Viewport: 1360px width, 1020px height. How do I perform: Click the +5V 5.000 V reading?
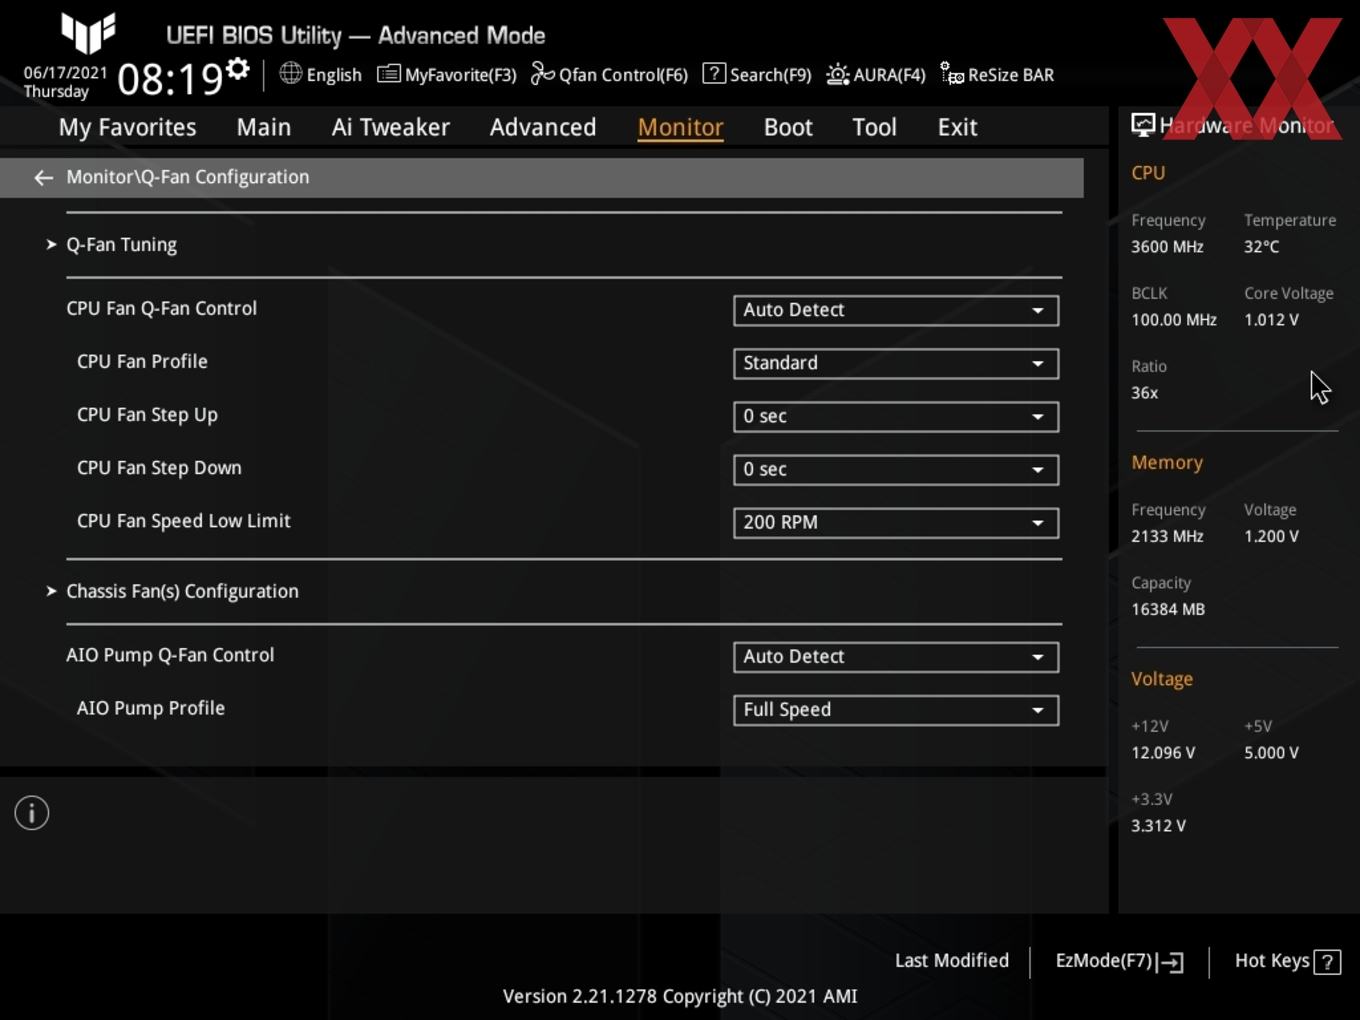pyautogui.click(x=1271, y=753)
